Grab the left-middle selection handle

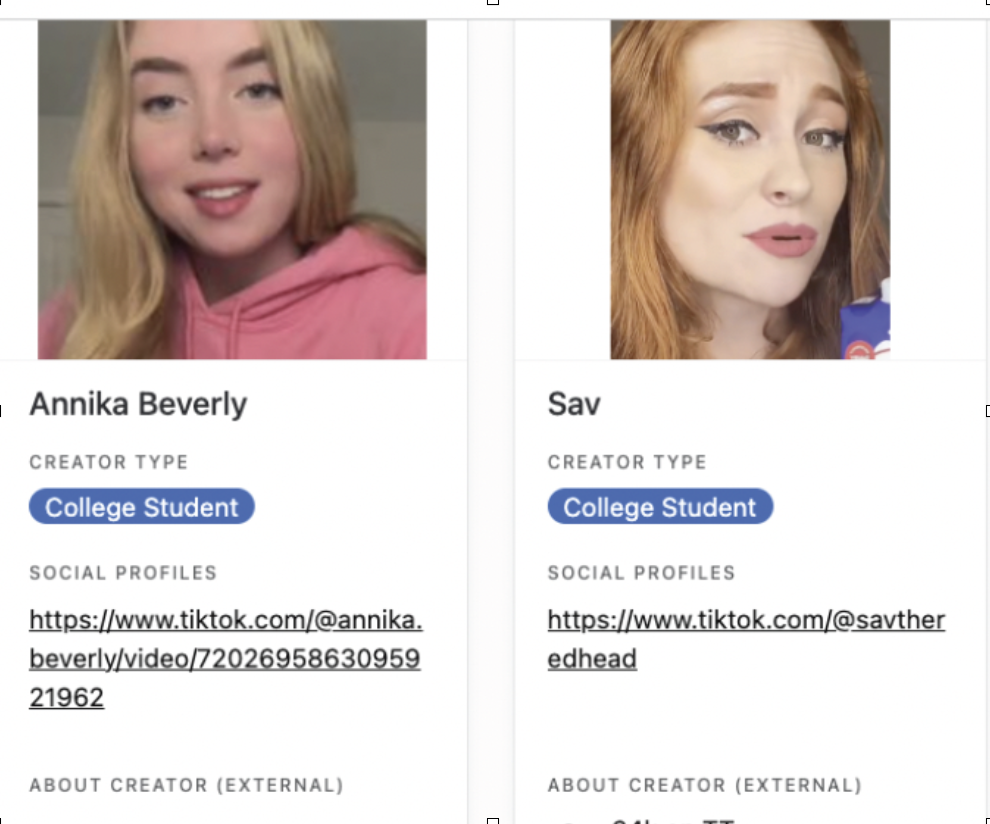click(x=1, y=411)
